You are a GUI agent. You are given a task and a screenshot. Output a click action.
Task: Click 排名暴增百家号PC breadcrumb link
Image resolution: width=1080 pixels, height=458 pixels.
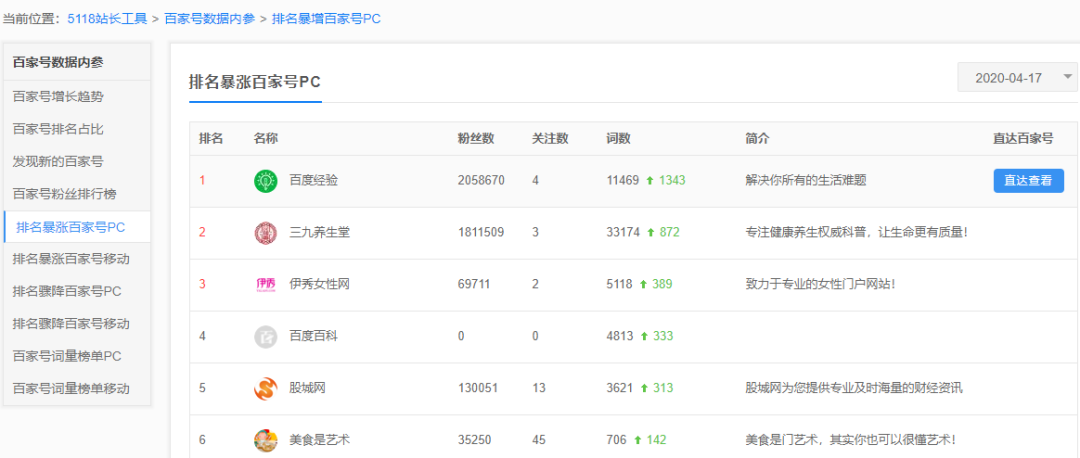click(x=326, y=19)
